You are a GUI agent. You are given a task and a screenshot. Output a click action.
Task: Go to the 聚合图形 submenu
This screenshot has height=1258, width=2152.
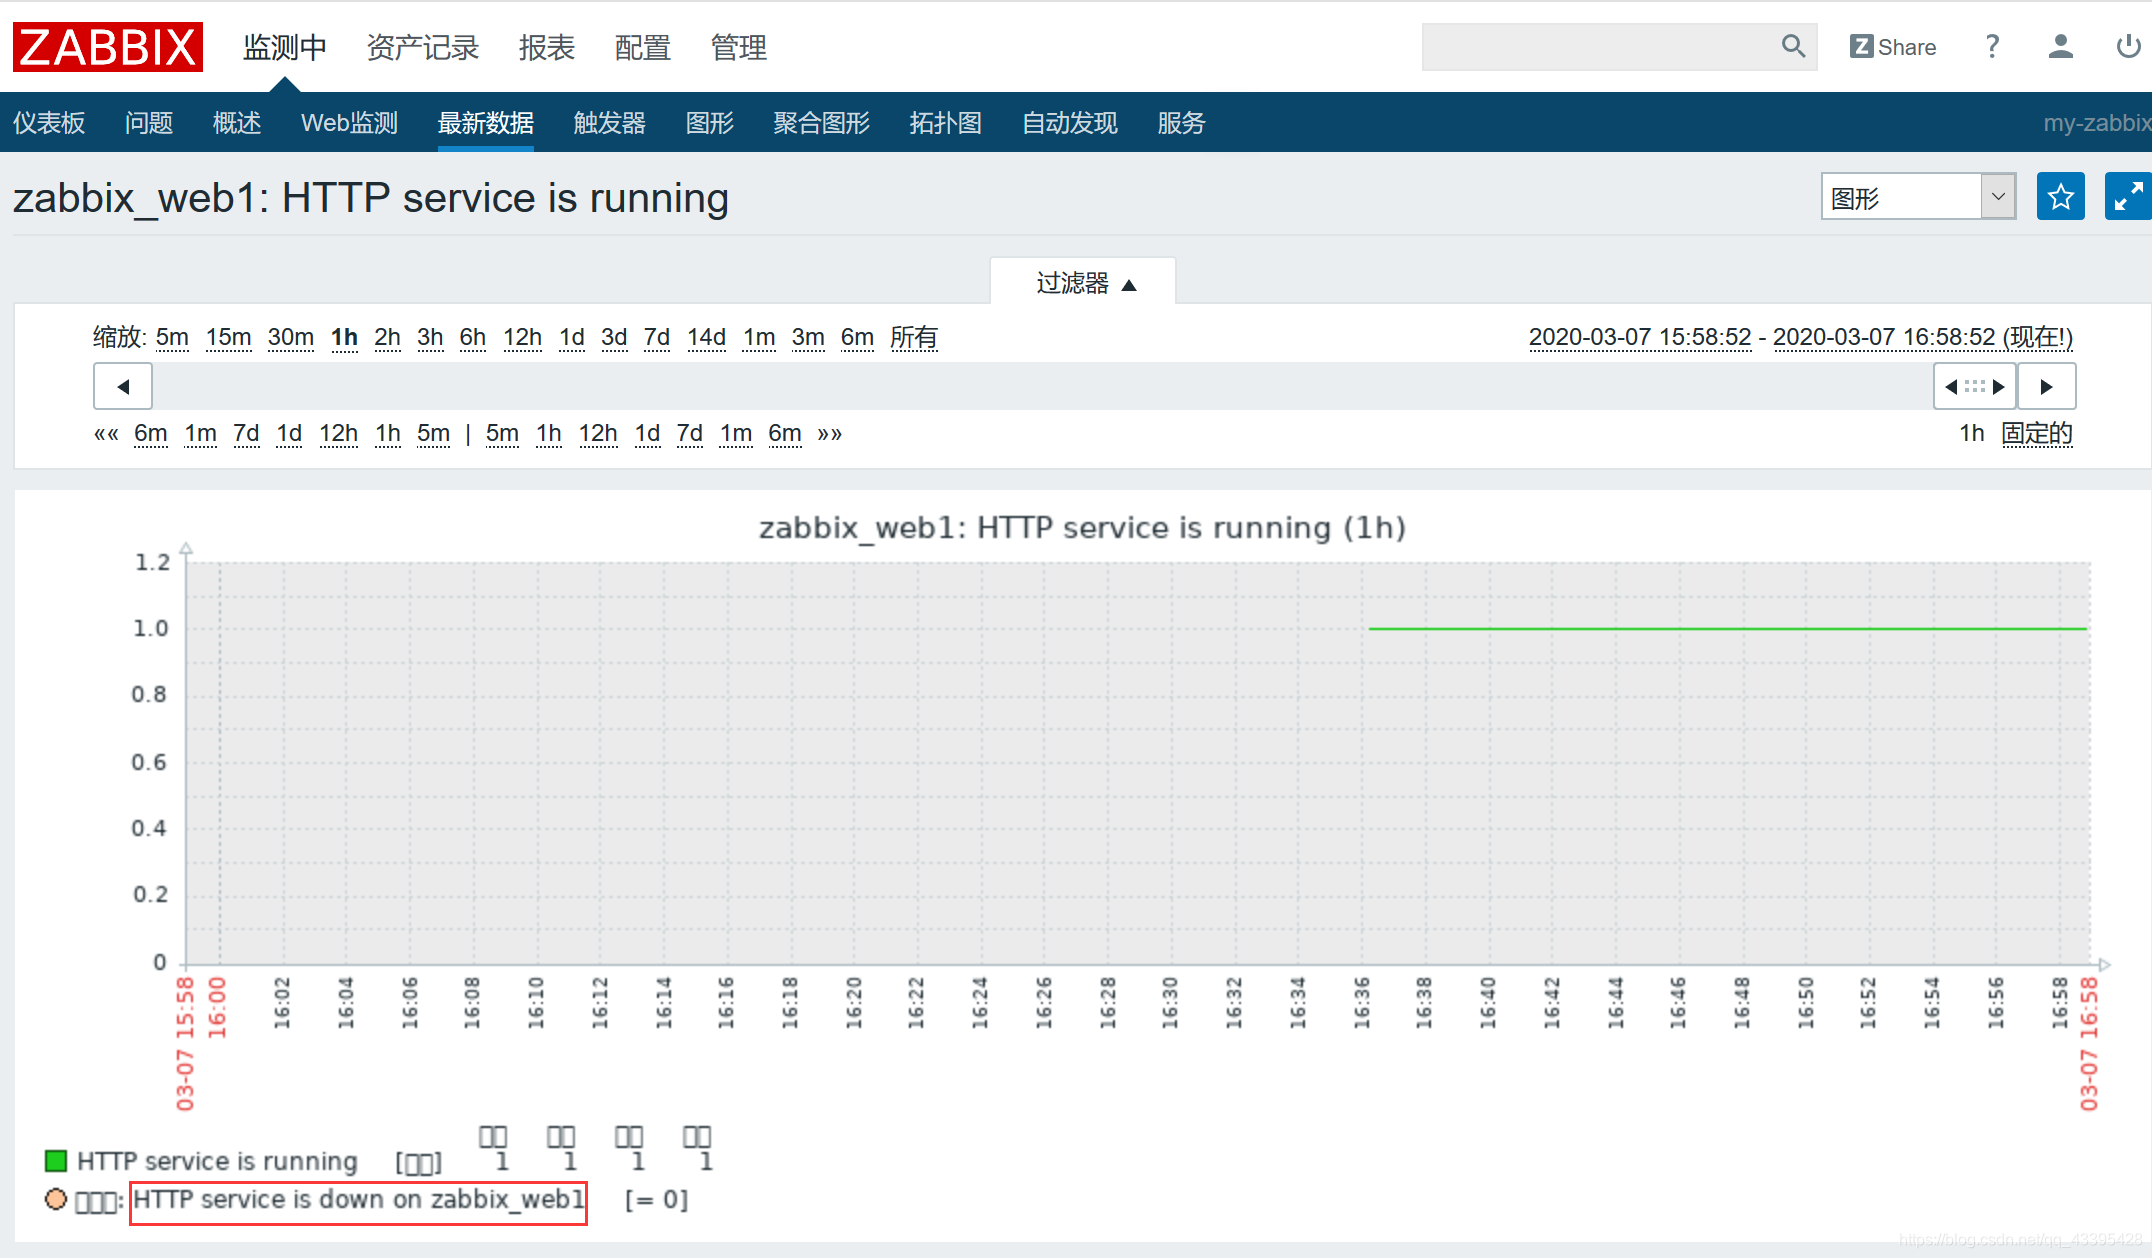pos(822,123)
